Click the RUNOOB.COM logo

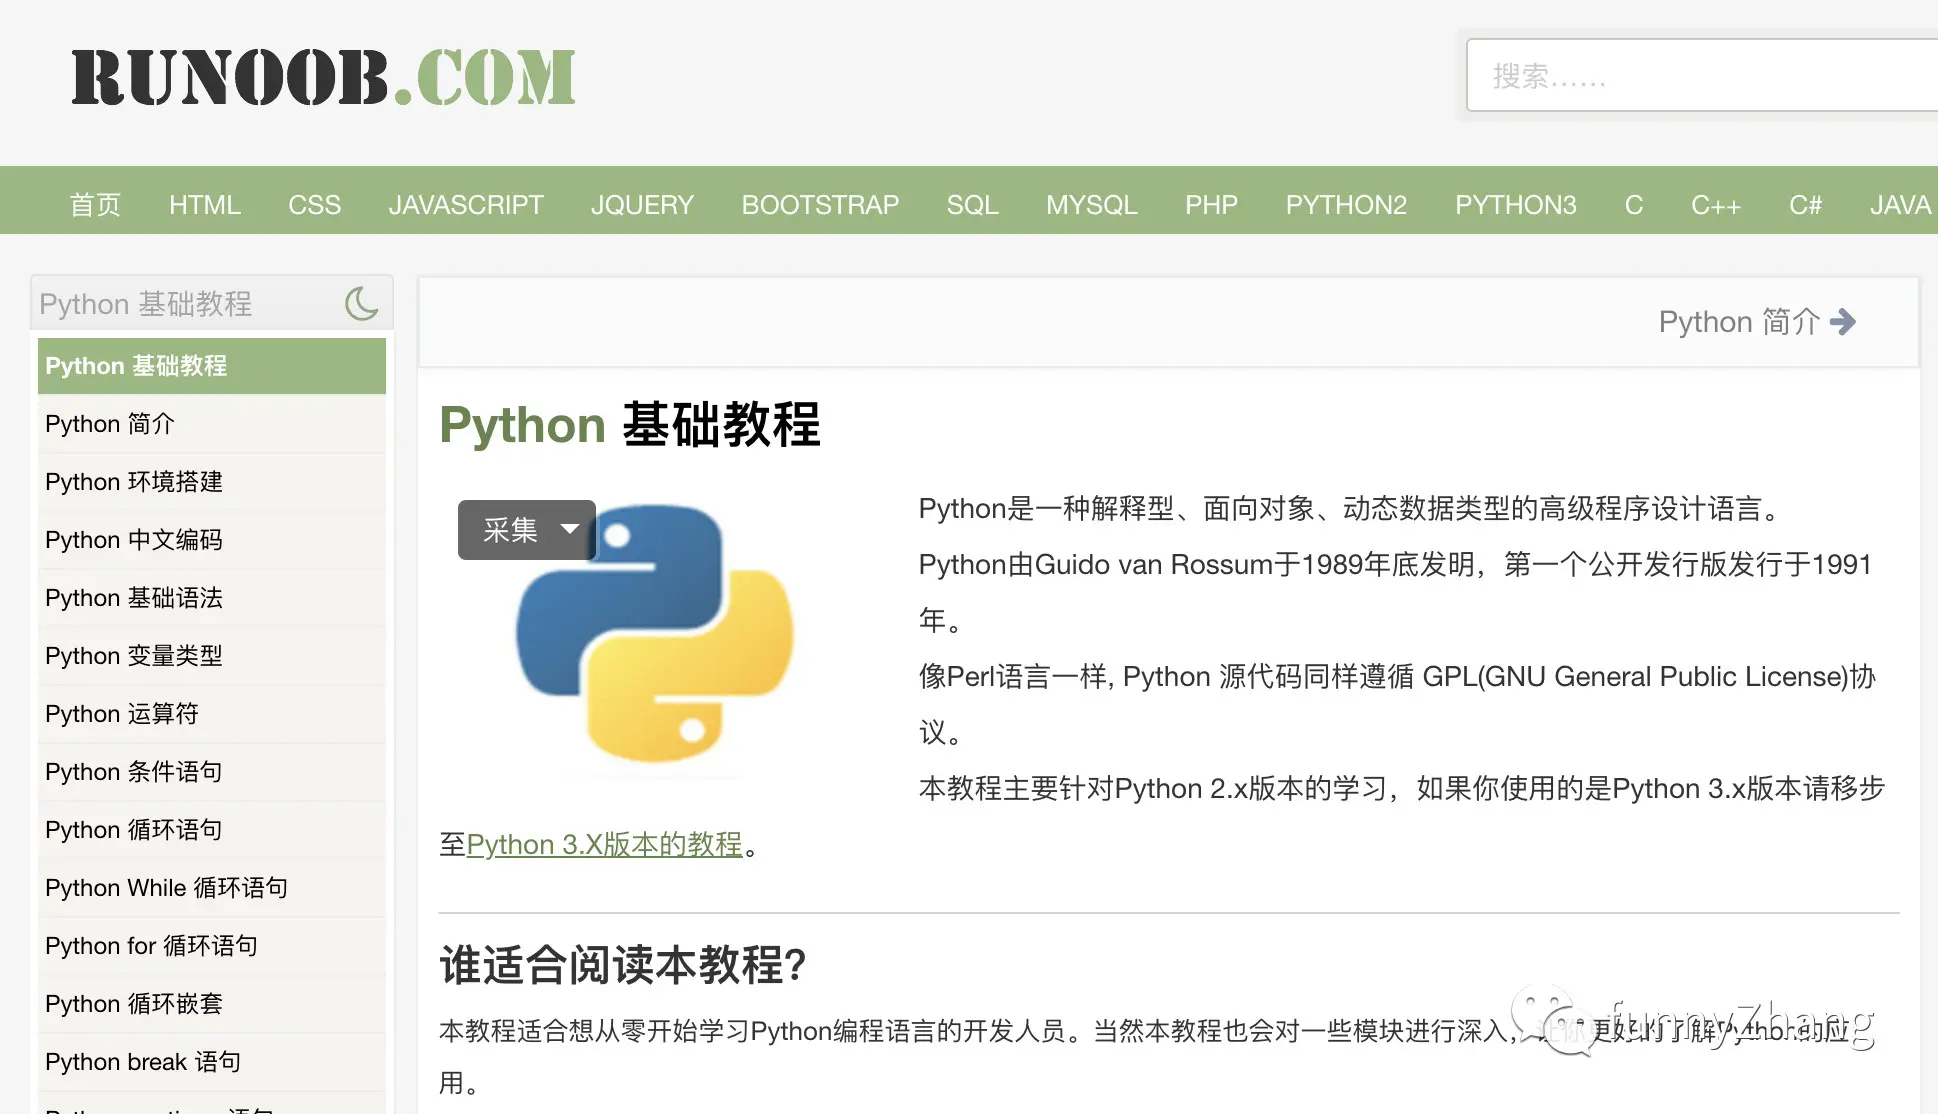click(x=323, y=78)
